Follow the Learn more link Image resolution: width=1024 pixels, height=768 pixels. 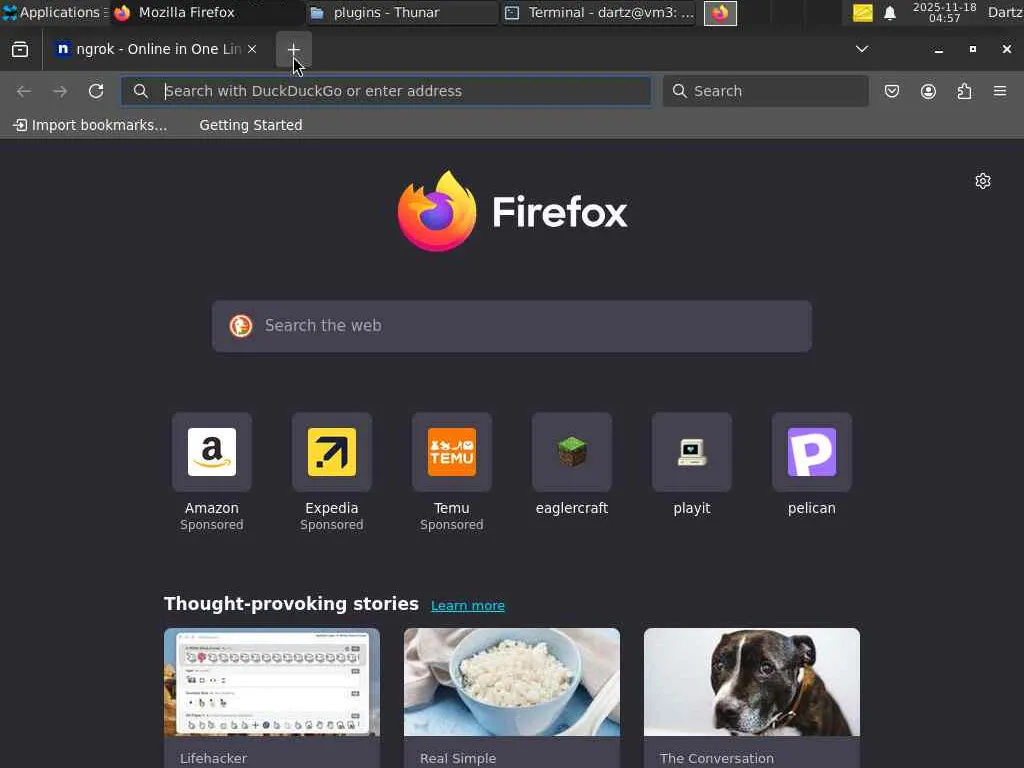point(468,605)
